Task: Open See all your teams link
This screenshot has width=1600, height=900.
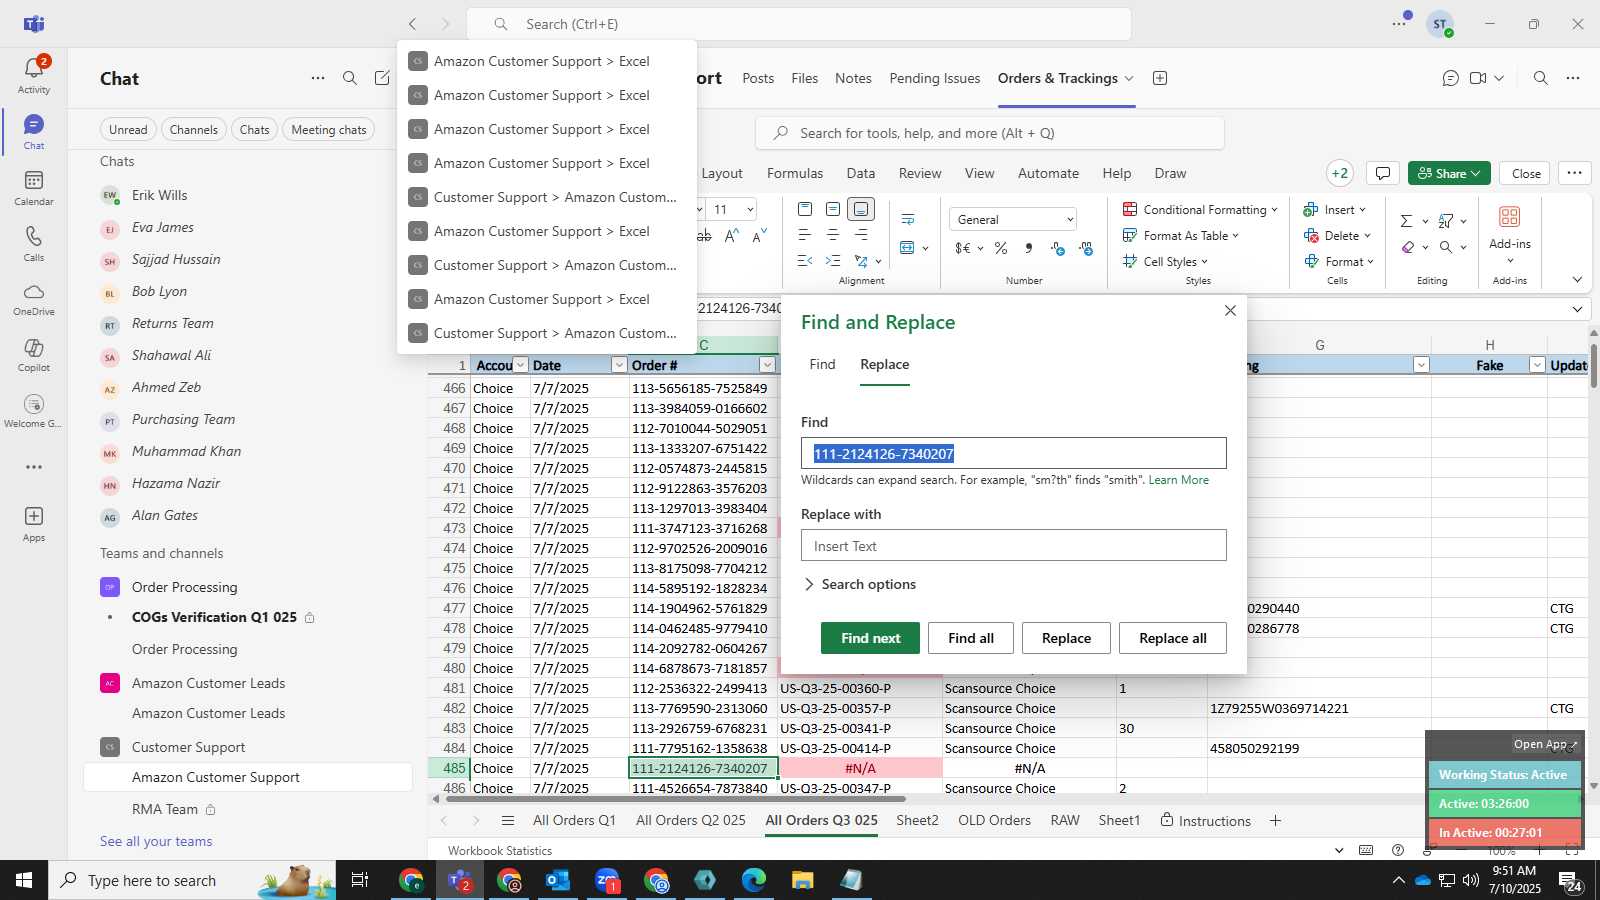Action: click(x=156, y=841)
